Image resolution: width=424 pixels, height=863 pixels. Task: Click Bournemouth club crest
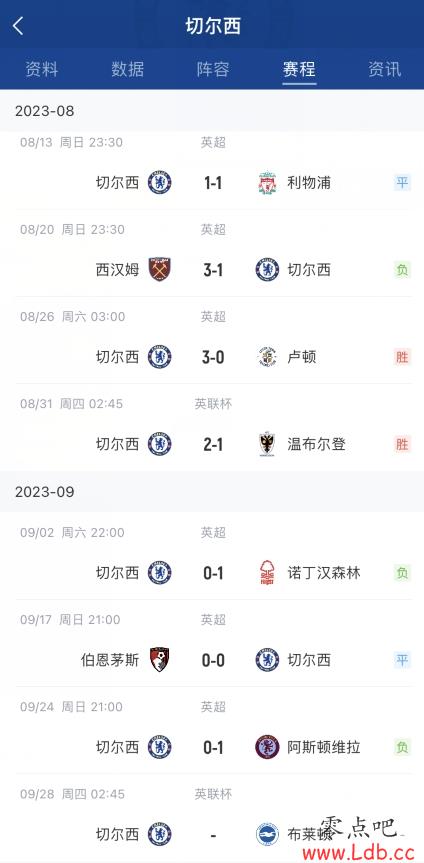click(159, 660)
